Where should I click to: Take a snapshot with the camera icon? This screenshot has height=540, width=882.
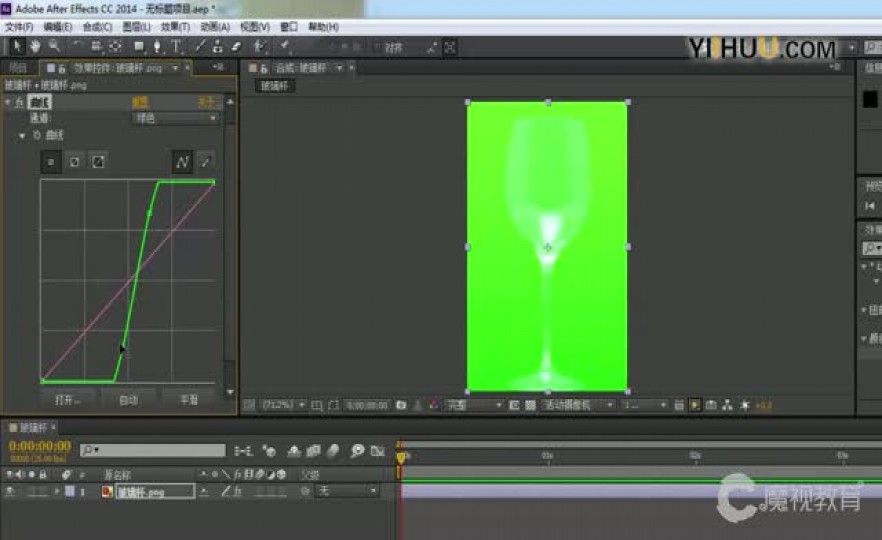(x=401, y=405)
